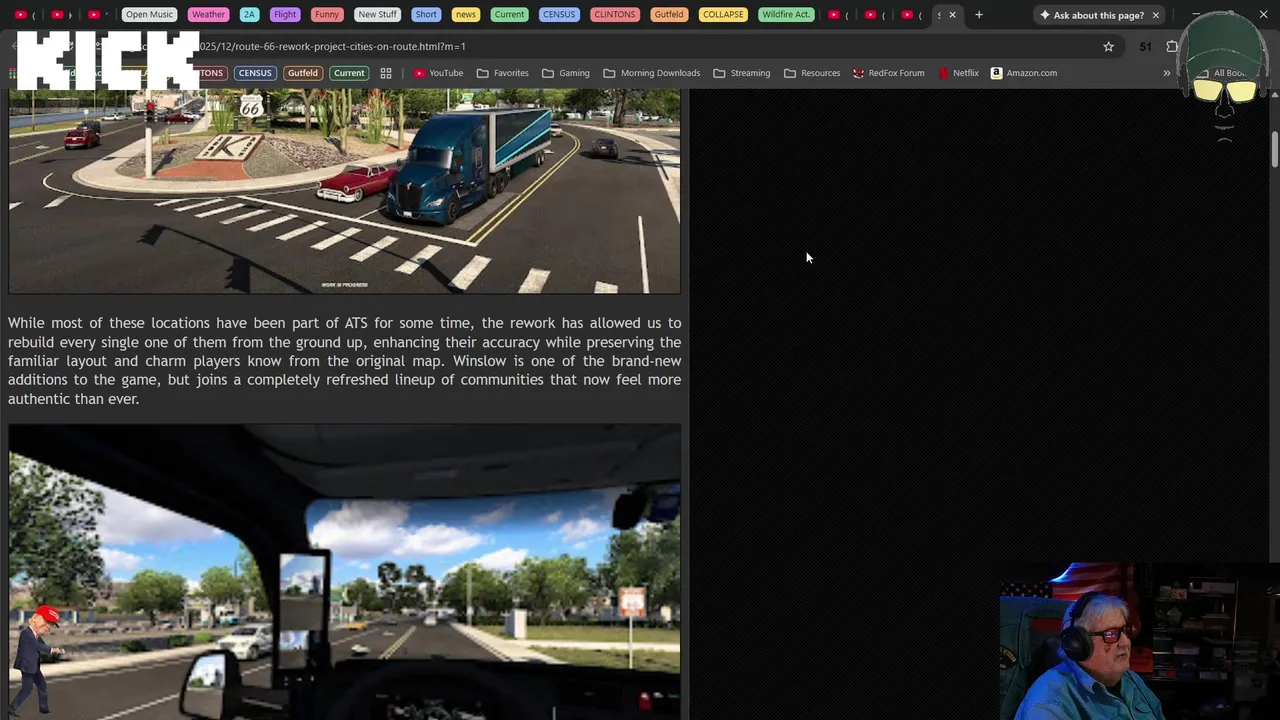Open the New Stuff tab group
The height and width of the screenshot is (720, 1280).
click(x=377, y=15)
